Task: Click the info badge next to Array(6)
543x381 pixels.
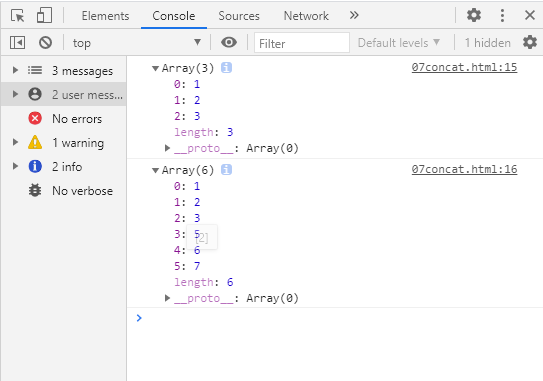Action: (226, 170)
